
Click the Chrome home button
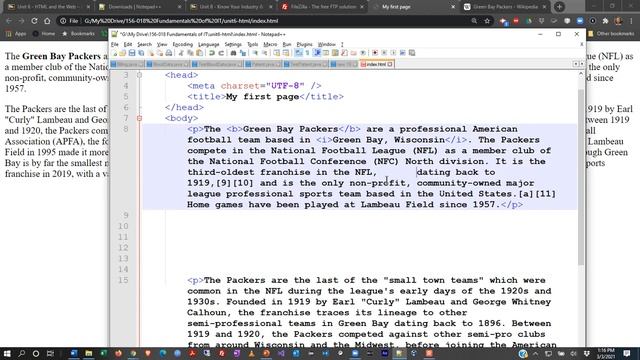[47, 21]
